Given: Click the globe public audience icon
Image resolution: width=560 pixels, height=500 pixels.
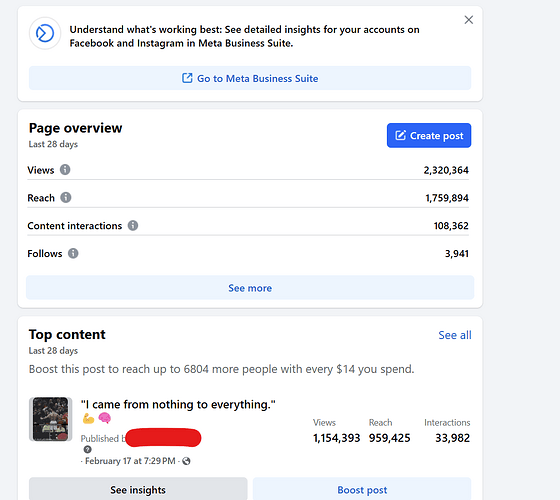Looking at the screenshot, I should click(186, 461).
